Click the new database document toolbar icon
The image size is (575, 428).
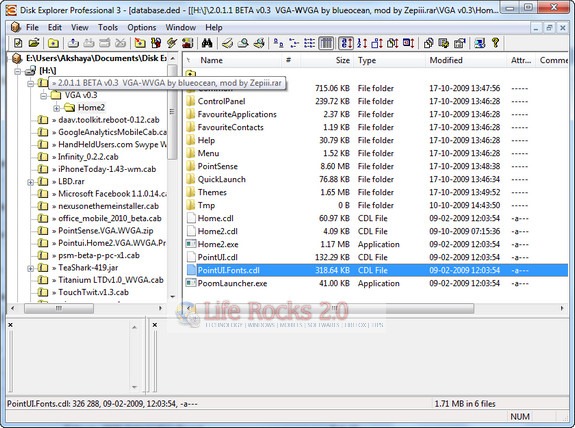[18, 43]
